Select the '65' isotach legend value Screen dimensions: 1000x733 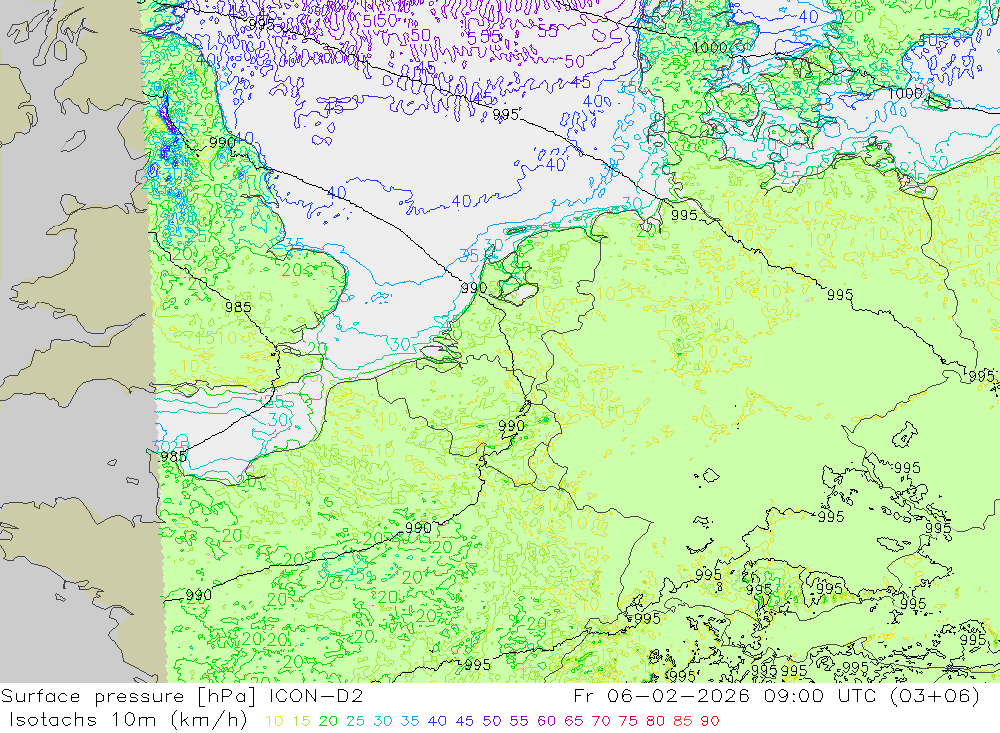click(573, 721)
